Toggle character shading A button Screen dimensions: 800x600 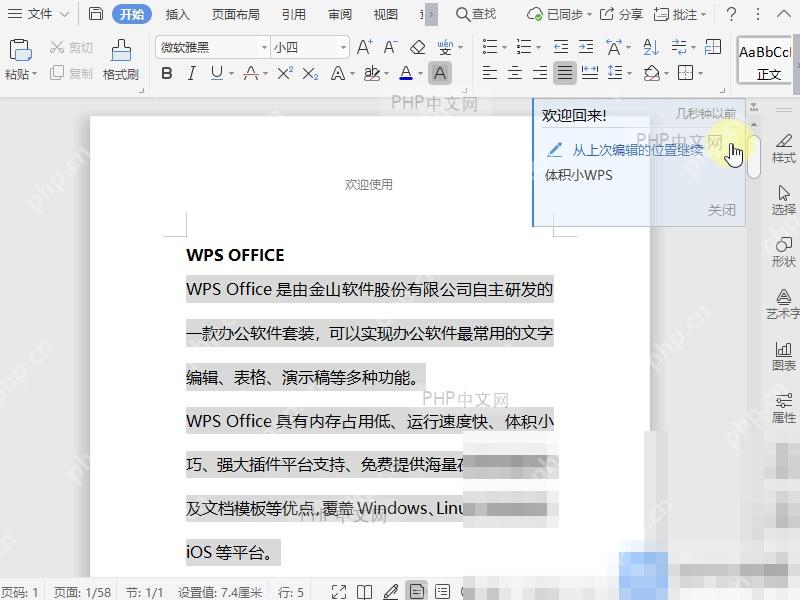tap(440, 73)
